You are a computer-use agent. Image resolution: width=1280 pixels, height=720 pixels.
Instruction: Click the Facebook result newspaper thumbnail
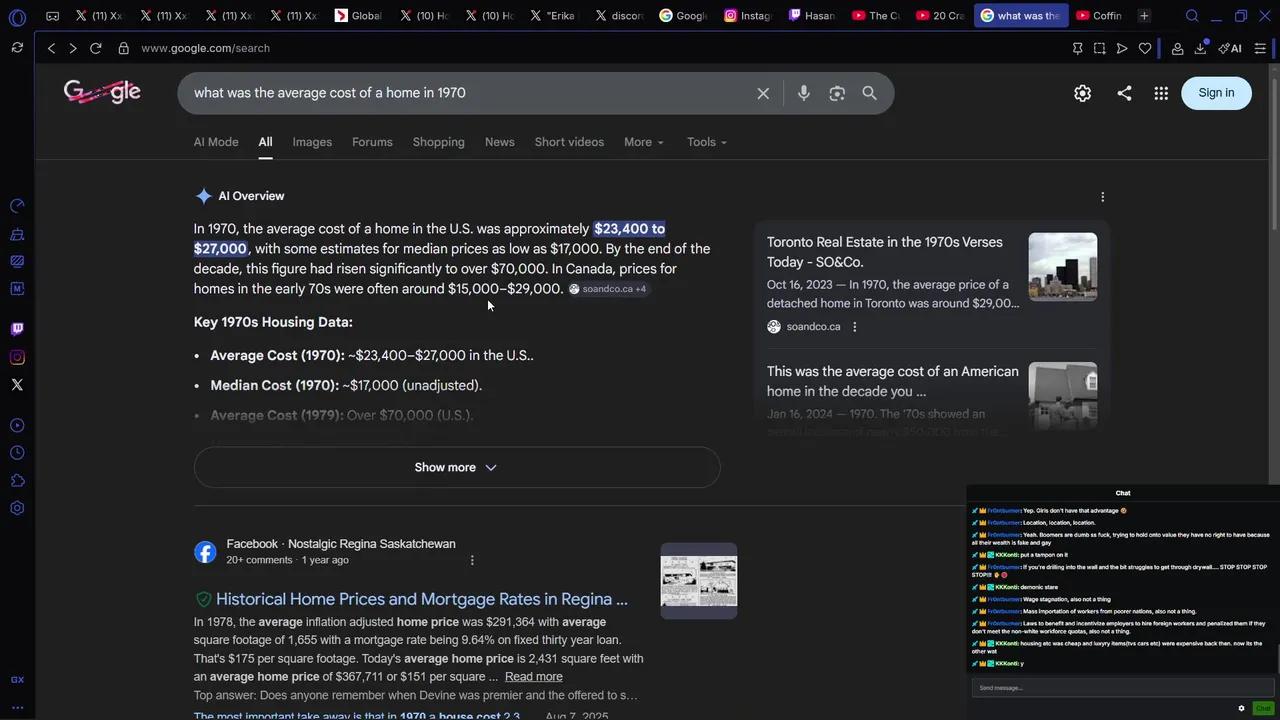pos(699,581)
